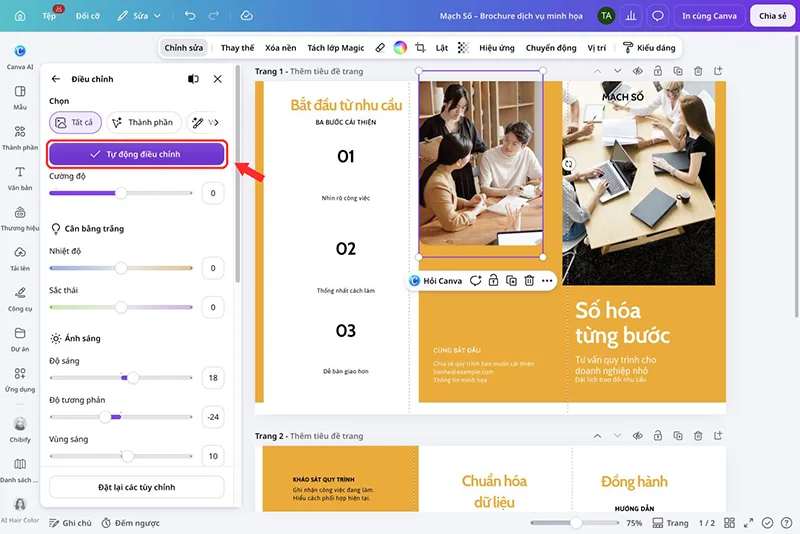Hide Trang 1 with eye icon
The width and height of the screenshot is (800, 534).
tap(637, 71)
